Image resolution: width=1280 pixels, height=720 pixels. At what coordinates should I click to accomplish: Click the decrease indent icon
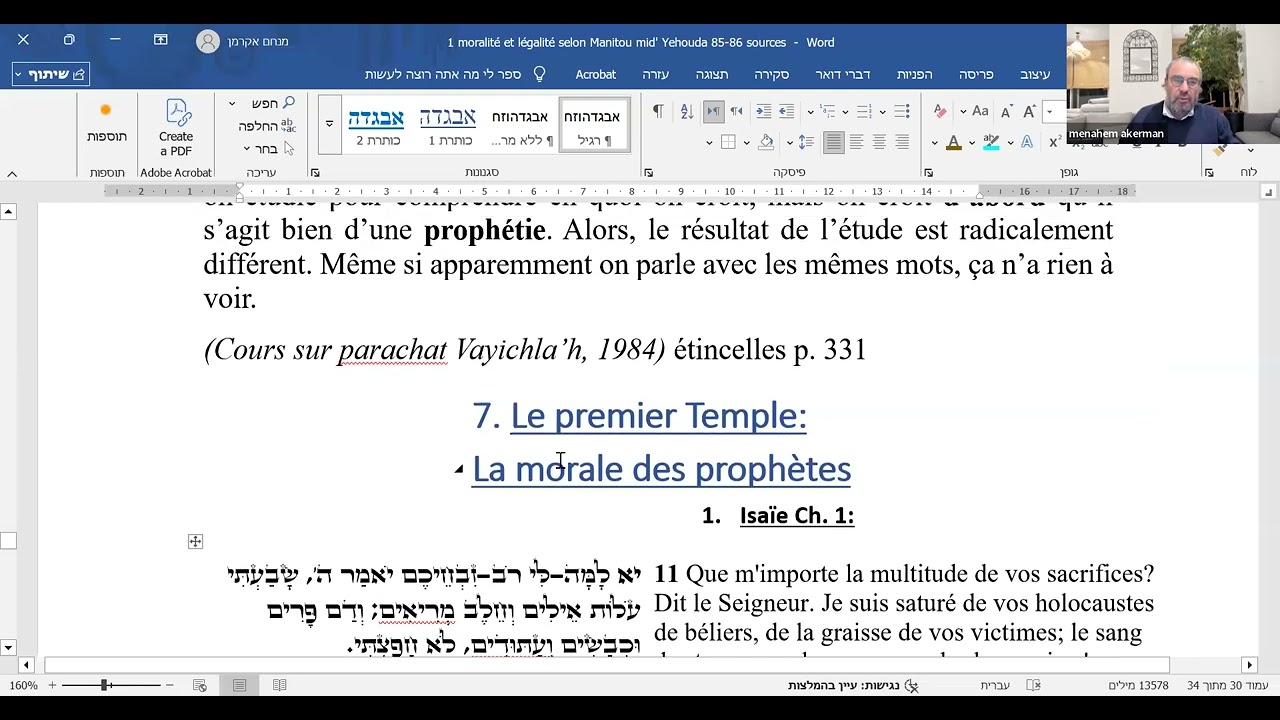click(x=787, y=112)
